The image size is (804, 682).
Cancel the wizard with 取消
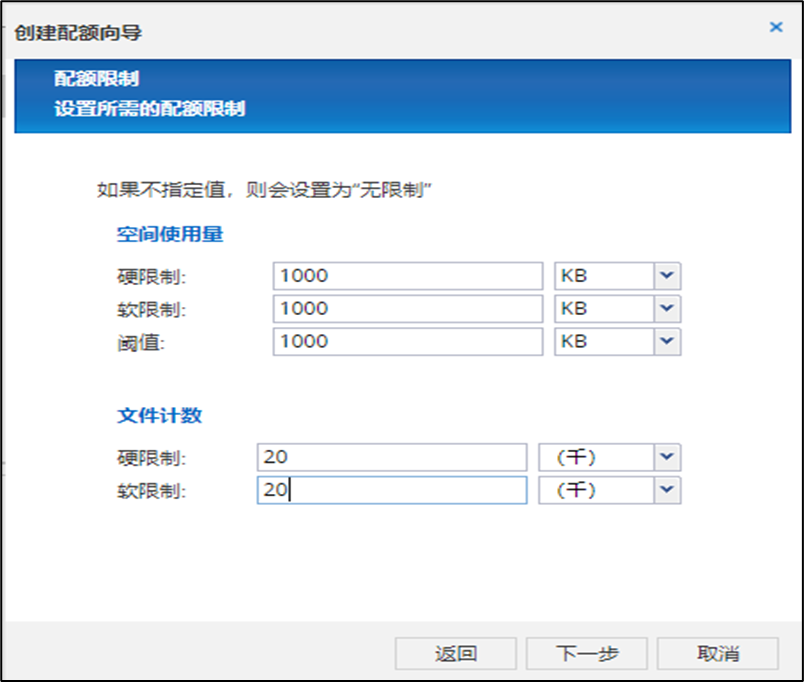point(717,654)
